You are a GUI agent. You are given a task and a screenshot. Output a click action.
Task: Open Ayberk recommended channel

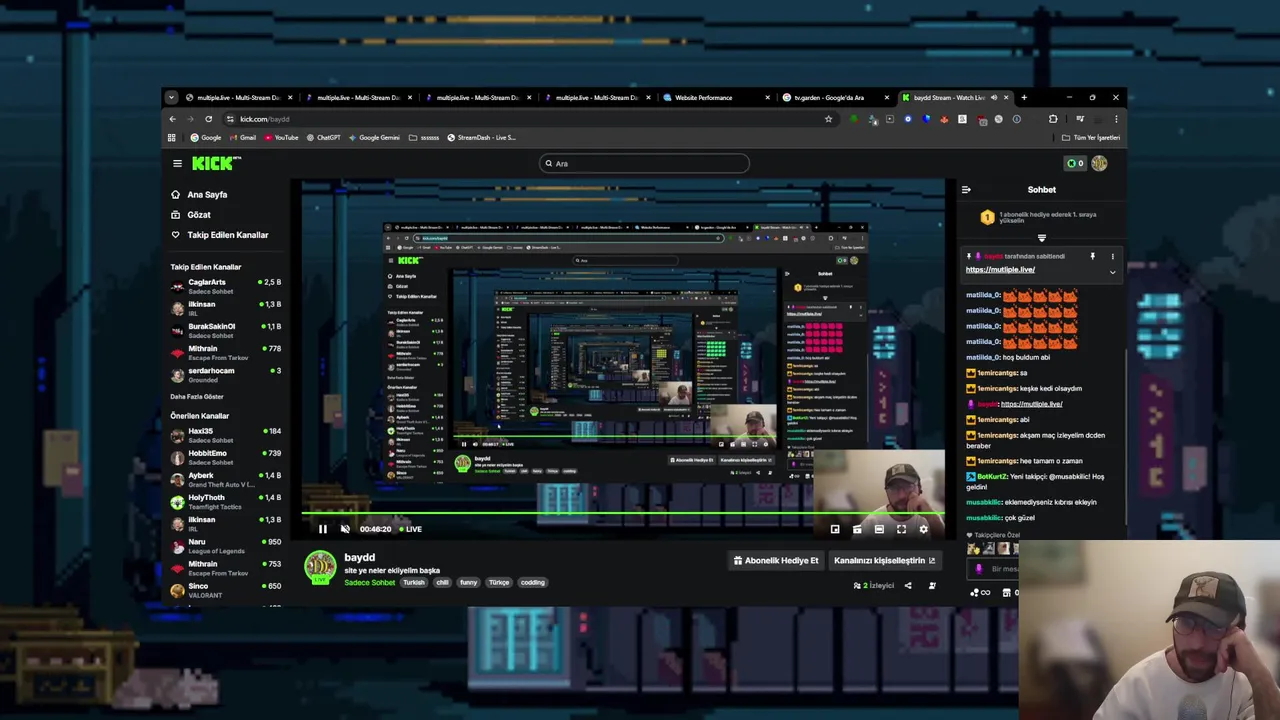coord(226,479)
